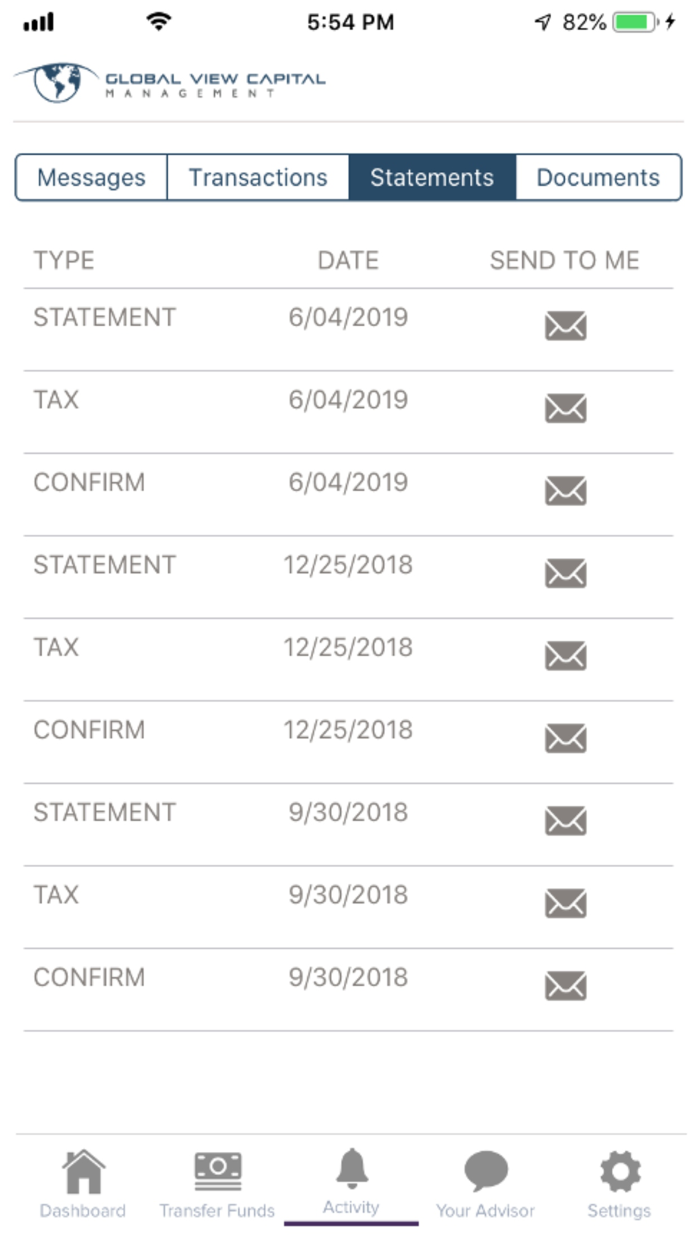Click the TYPE column header
The width and height of the screenshot is (700, 1244).
click(64, 260)
